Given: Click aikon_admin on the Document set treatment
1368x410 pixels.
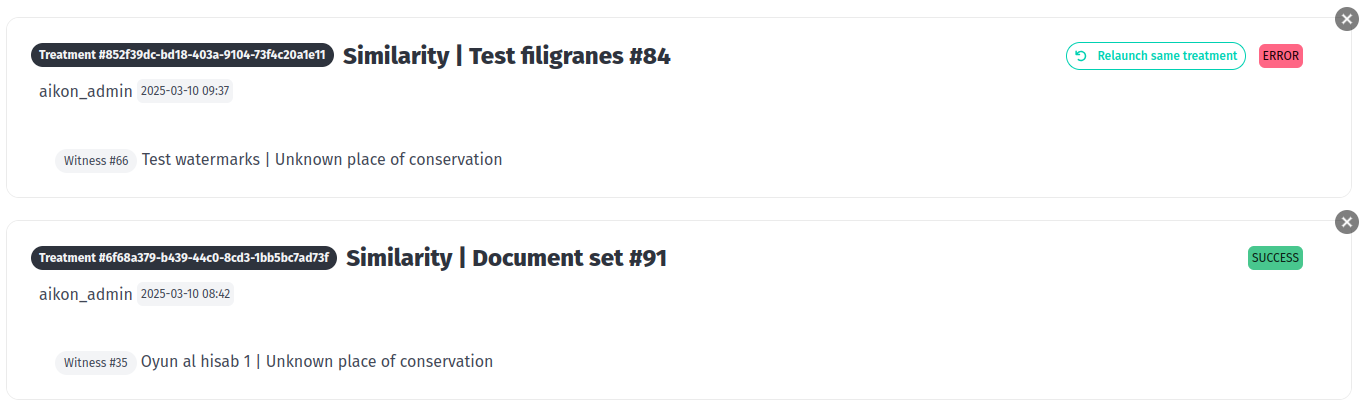Looking at the screenshot, I should [86, 294].
